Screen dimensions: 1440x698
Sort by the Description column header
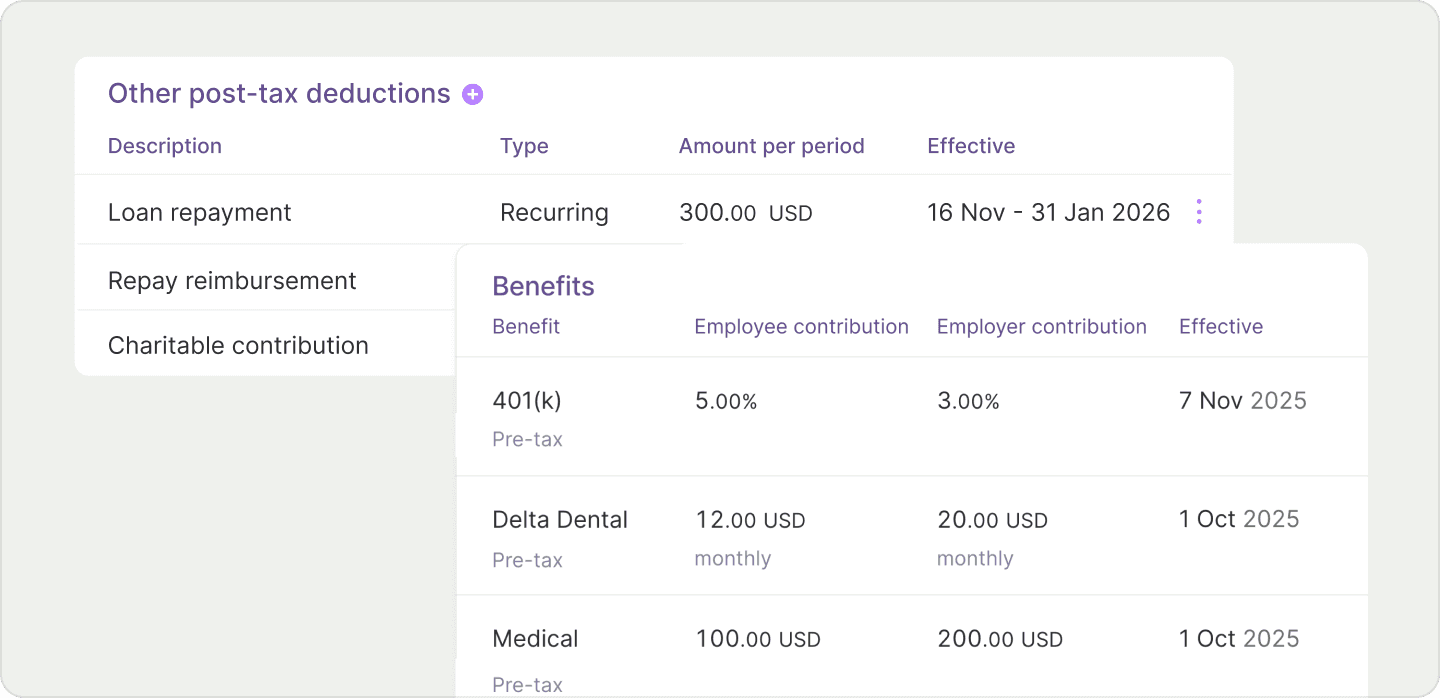pos(165,146)
